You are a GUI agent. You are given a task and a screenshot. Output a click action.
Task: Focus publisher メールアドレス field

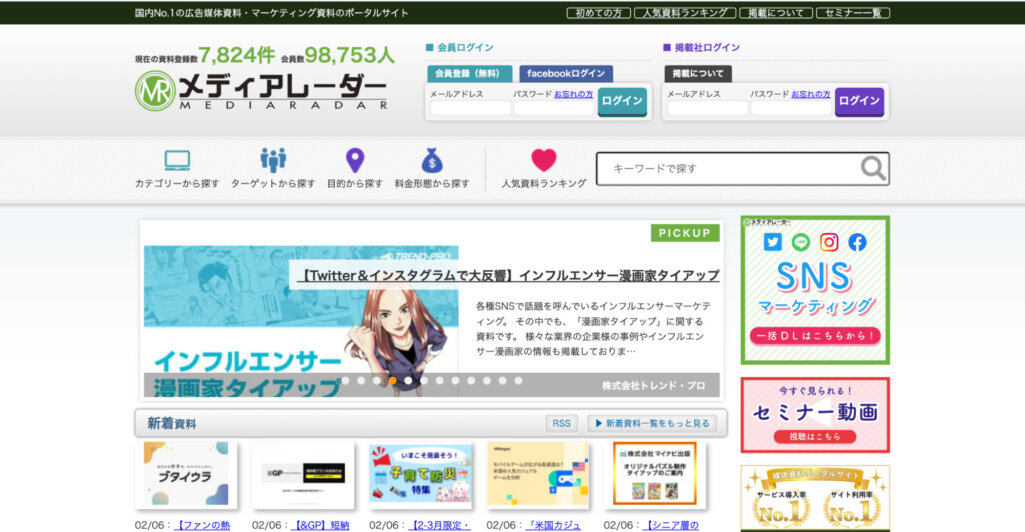click(x=707, y=108)
